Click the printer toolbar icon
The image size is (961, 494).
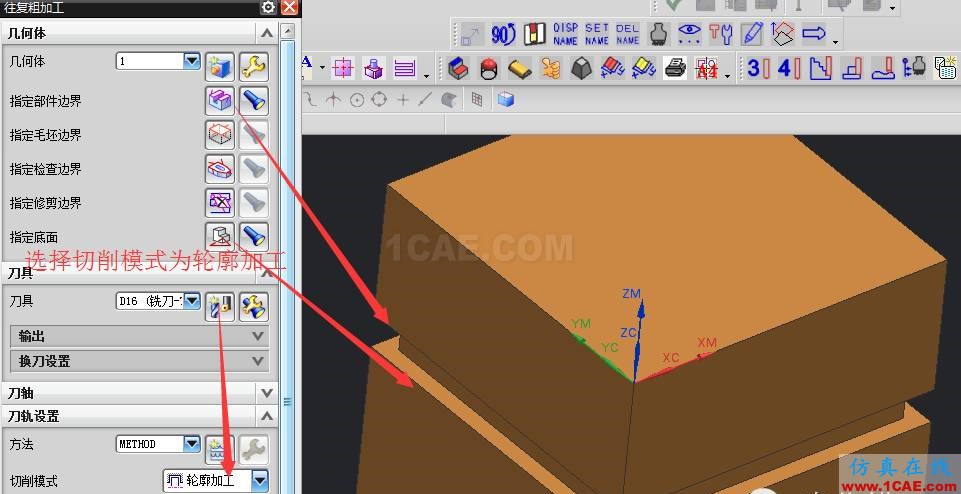675,68
